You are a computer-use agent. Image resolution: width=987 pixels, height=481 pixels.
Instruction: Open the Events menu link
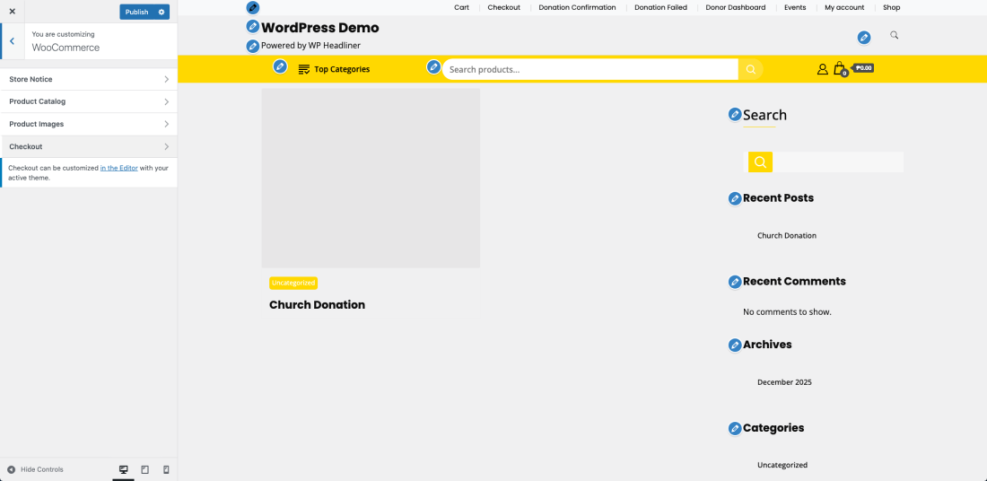click(795, 8)
